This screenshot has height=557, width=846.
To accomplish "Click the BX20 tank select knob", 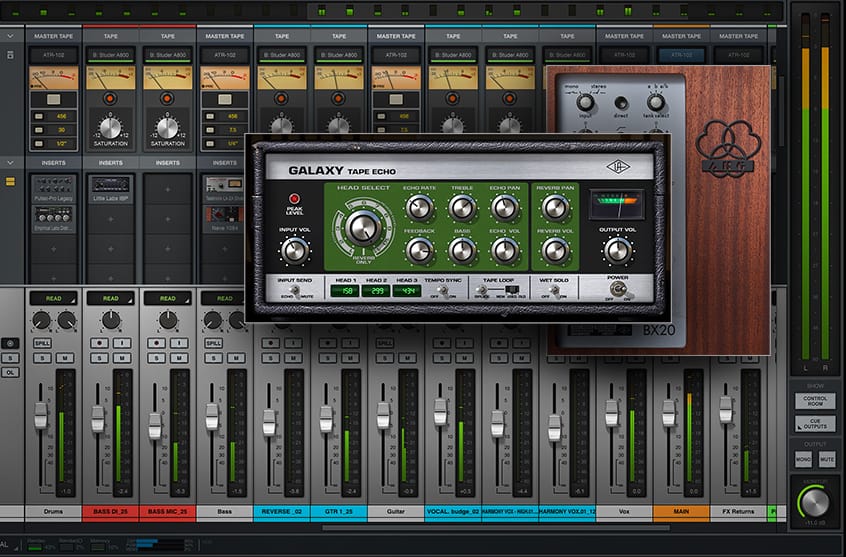I will click(656, 102).
